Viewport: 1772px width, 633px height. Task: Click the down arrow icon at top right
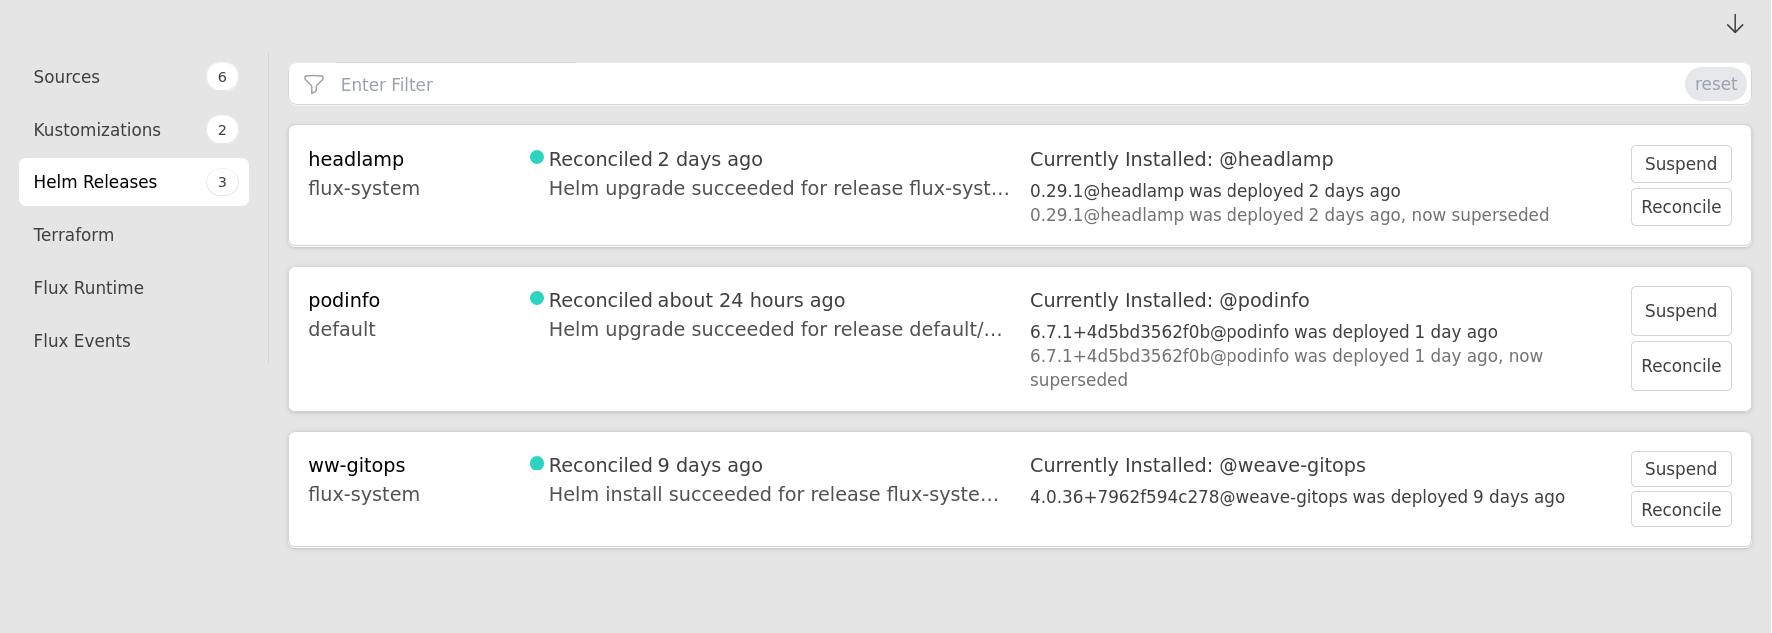pos(1735,25)
